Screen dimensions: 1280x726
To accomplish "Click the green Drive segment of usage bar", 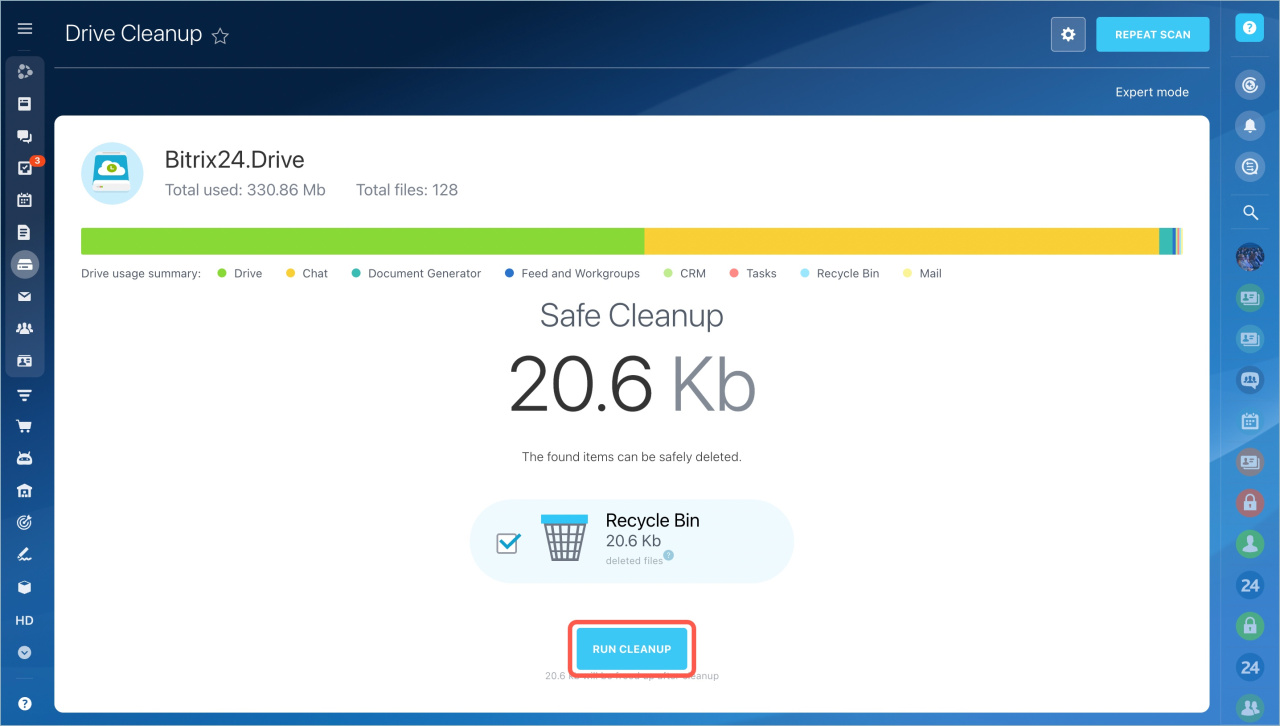I will click(362, 241).
